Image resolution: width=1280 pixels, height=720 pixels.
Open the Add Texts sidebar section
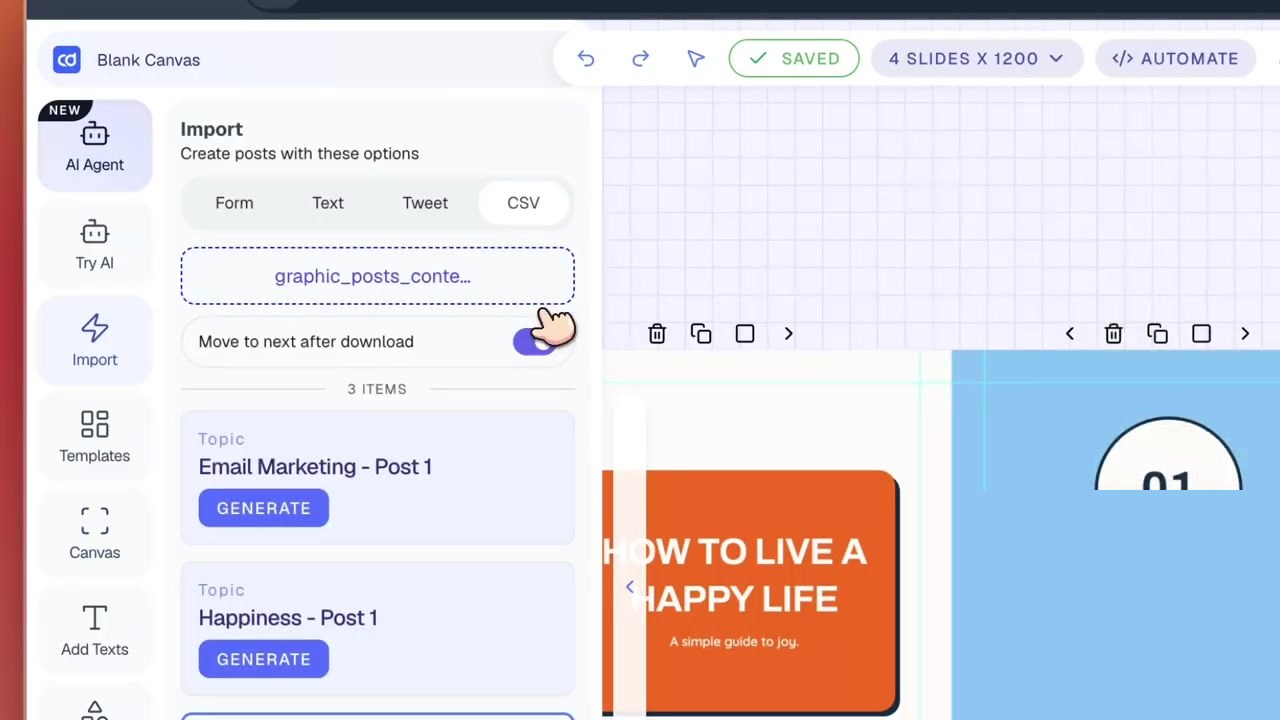coord(95,631)
